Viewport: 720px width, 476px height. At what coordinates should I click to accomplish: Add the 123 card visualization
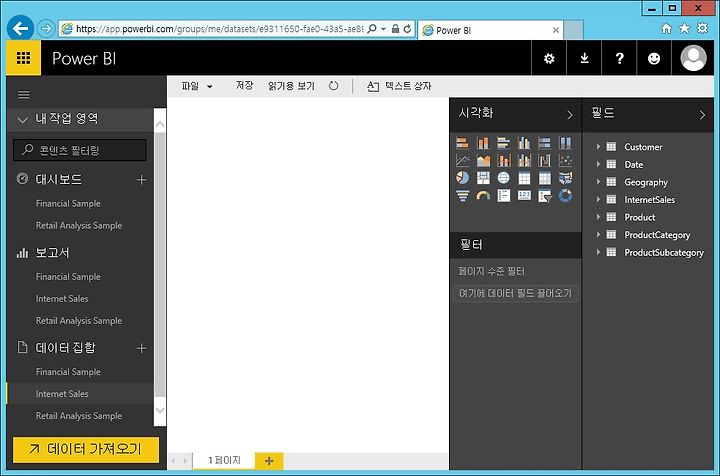pos(524,196)
